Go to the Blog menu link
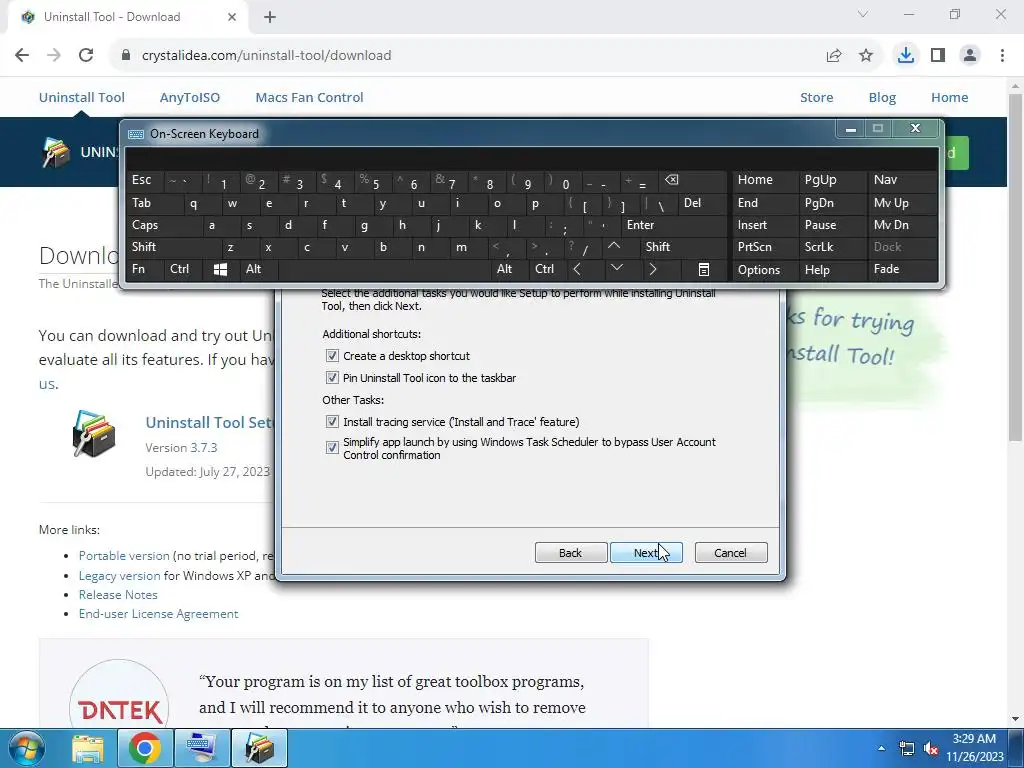 pyautogui.click(x=882, y=97)
